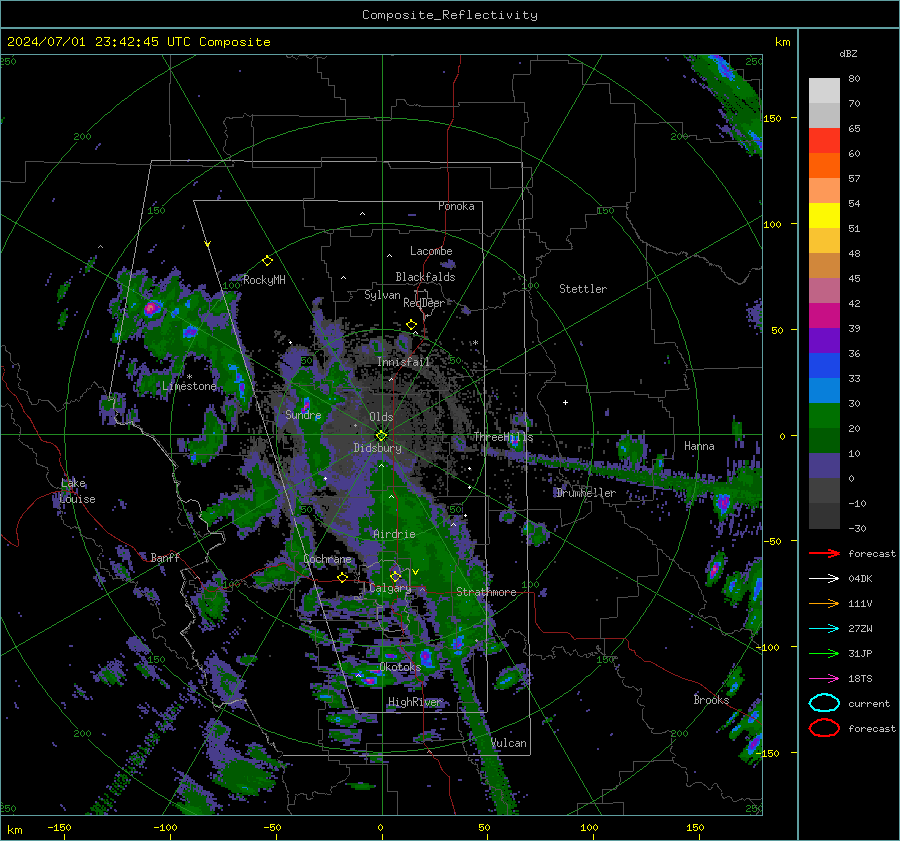The image size is (900, 841).
Task: Click the Innisfail city label
Action: [x=403, y=362]
